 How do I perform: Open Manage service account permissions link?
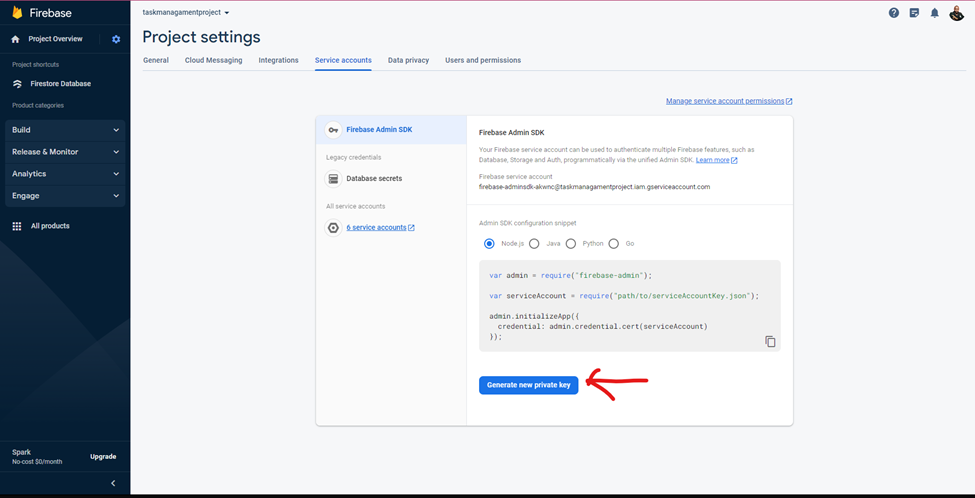click(725, 101)
